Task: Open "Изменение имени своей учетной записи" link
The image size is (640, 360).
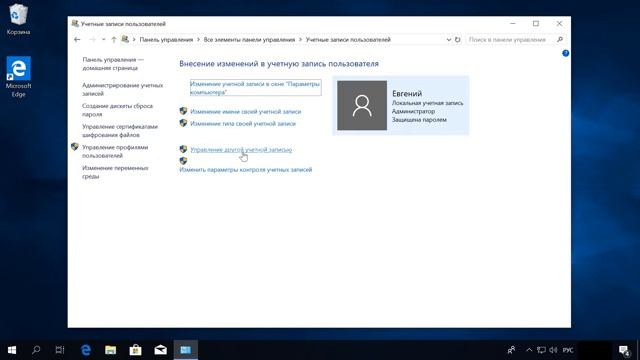Action: coord(246,111)
